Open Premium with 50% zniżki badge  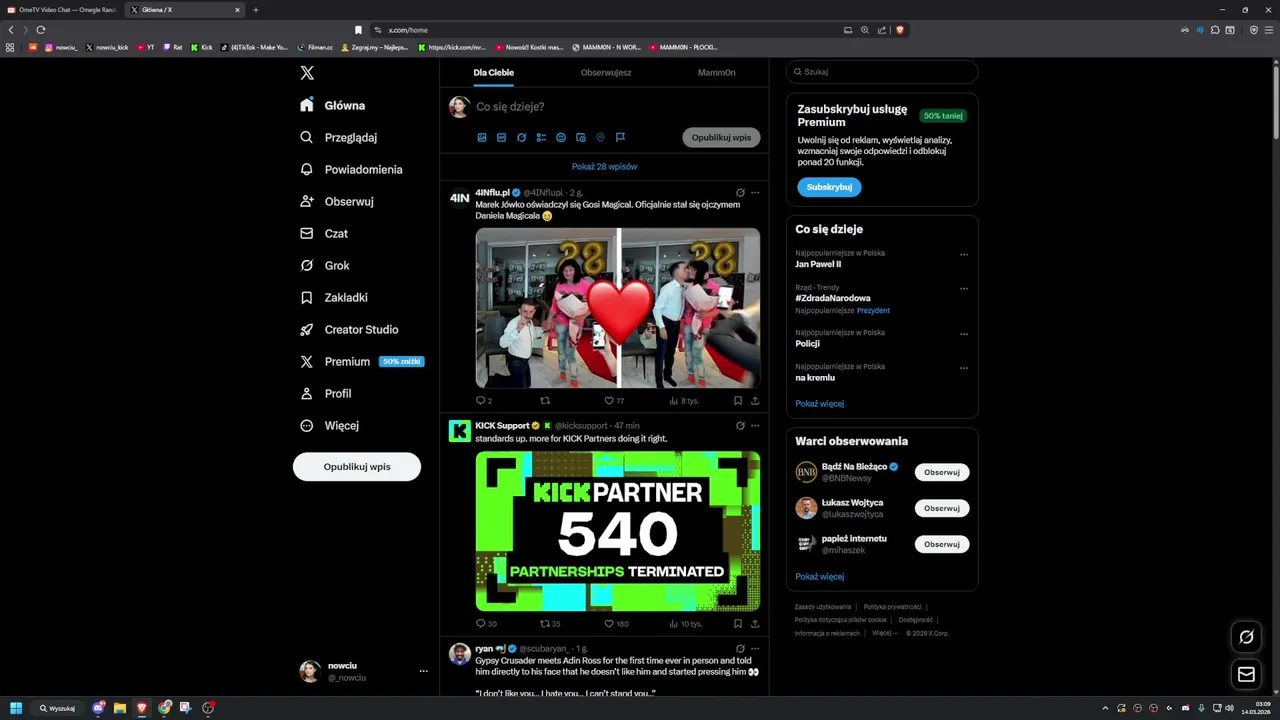(362, 361)
